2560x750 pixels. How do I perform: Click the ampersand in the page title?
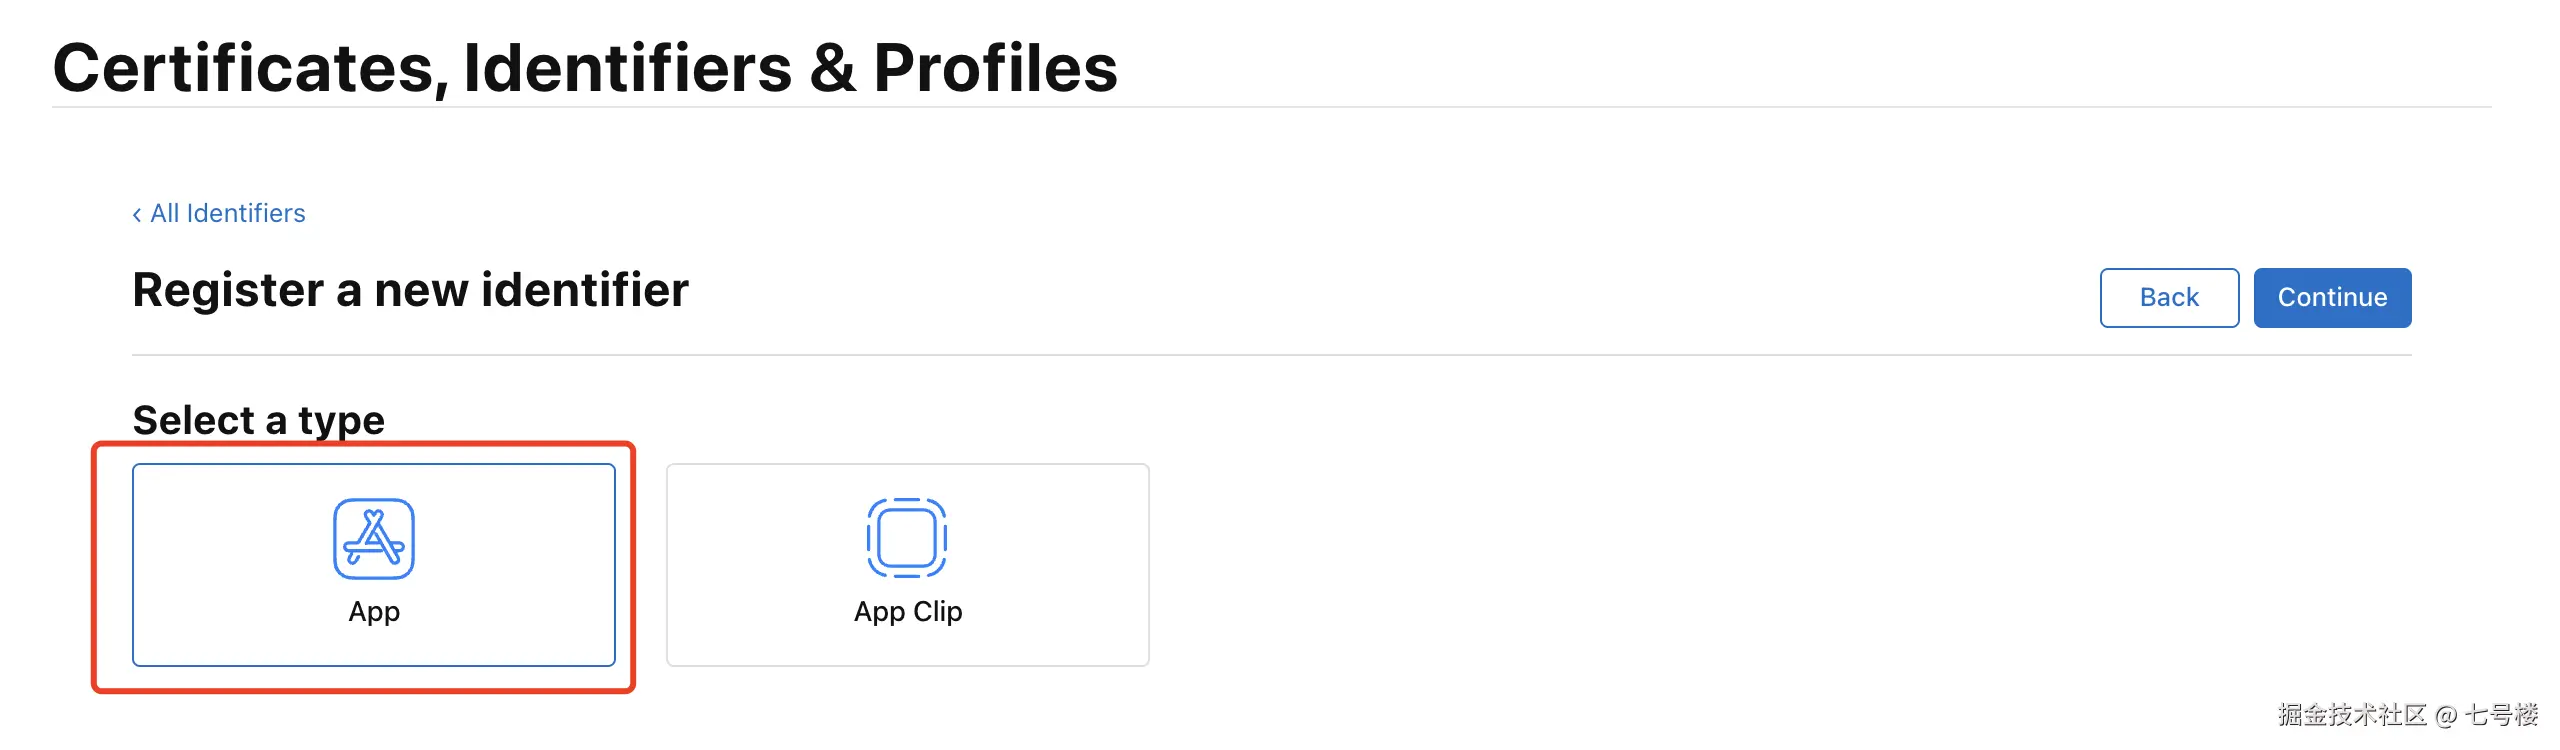[x=832, y=68]
